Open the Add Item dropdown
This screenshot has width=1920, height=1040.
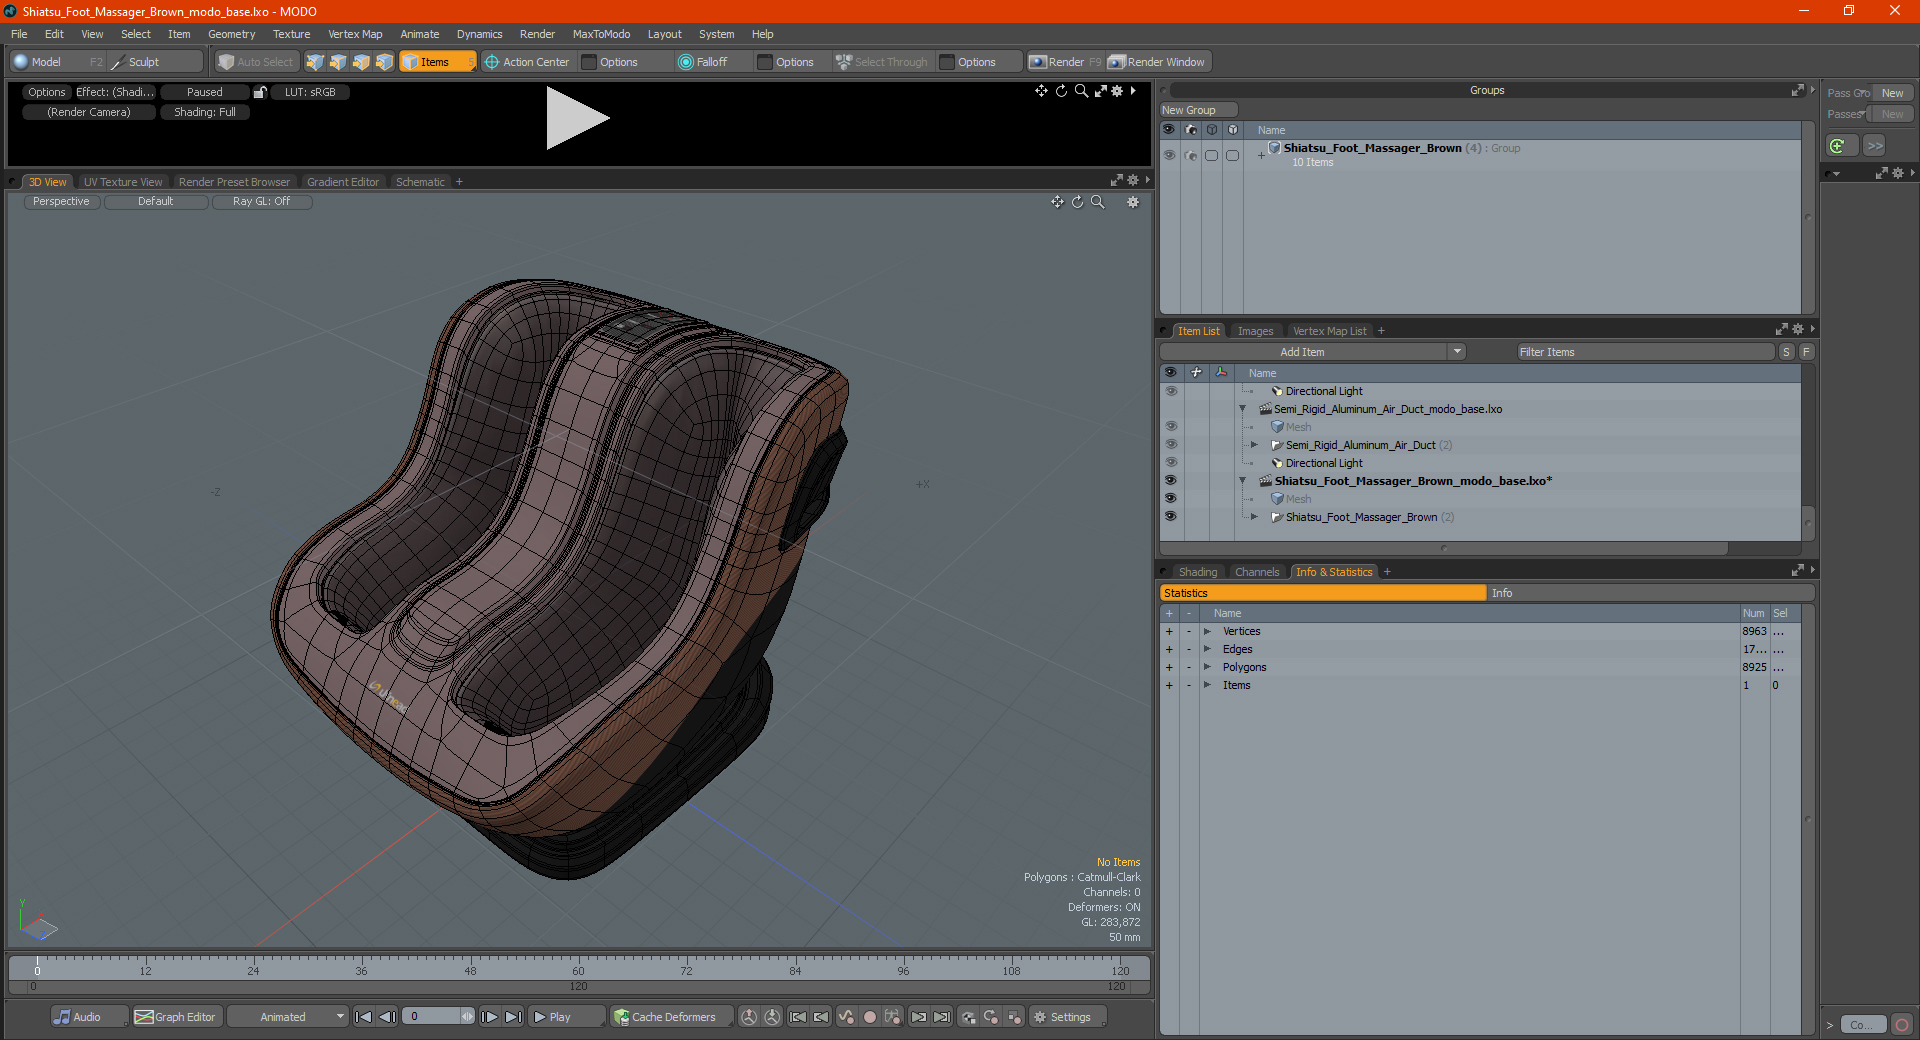[1457, 352]
